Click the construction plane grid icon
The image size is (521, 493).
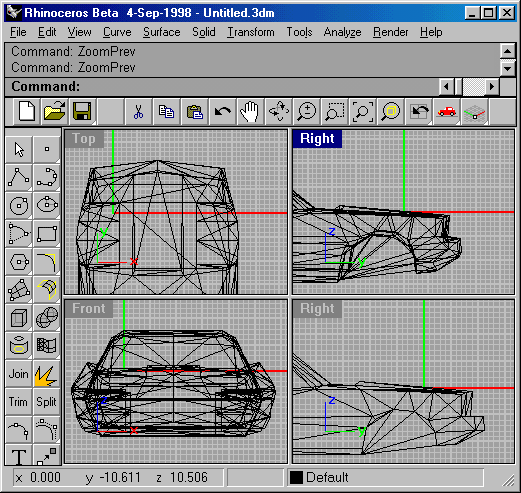pos(474,111)
